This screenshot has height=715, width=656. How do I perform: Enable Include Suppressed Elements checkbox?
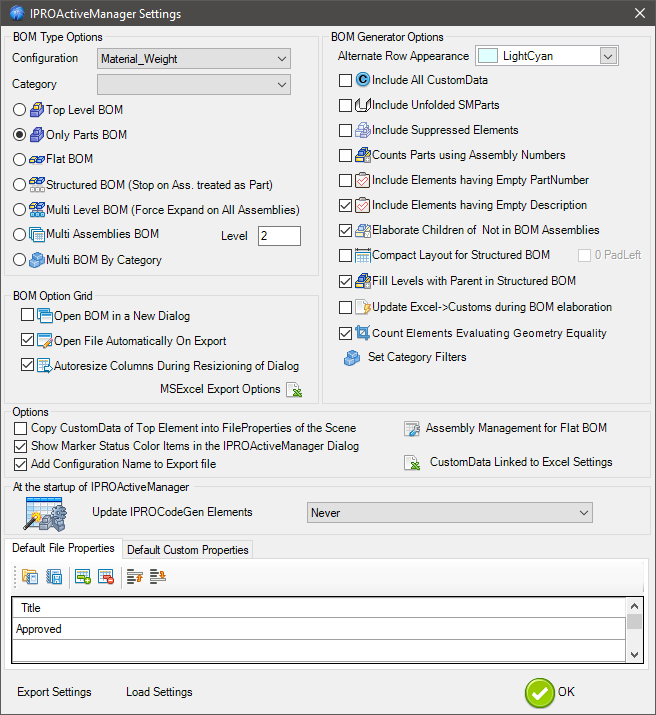[346, 130]
